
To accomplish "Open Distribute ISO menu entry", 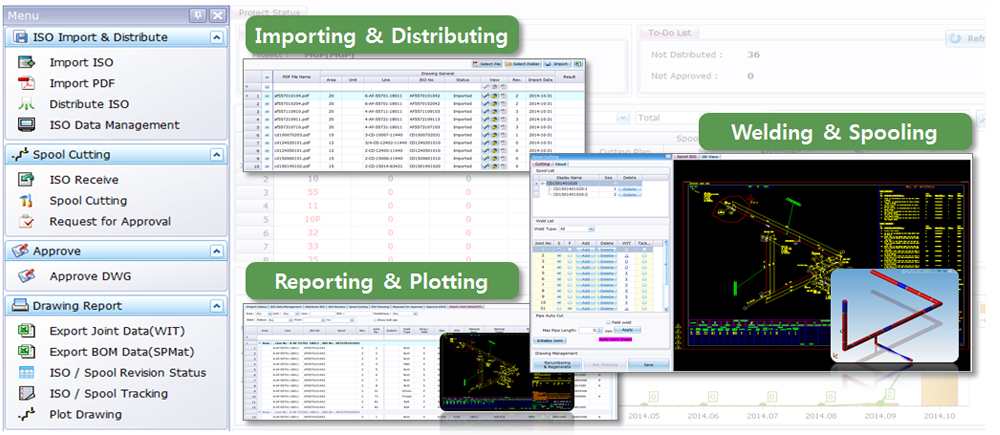I will 88,104.
